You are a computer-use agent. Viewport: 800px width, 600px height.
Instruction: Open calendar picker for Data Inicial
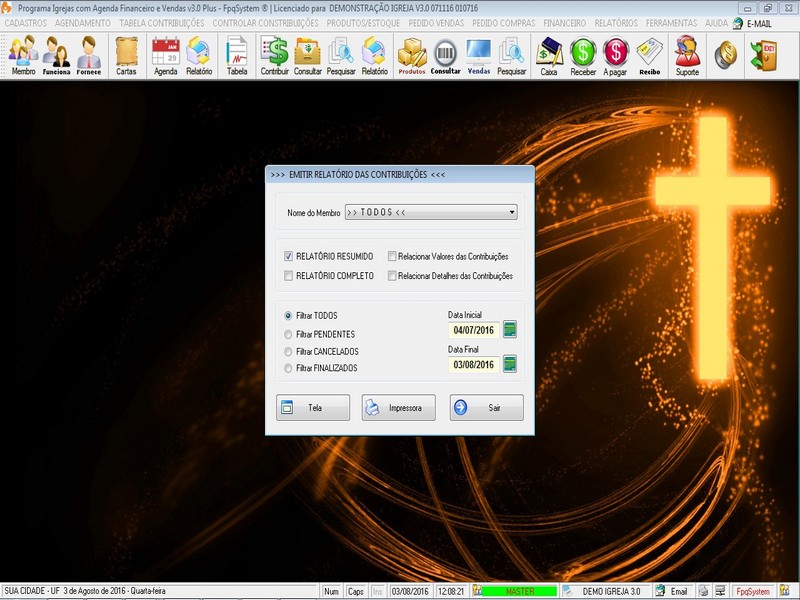(510, 330)
